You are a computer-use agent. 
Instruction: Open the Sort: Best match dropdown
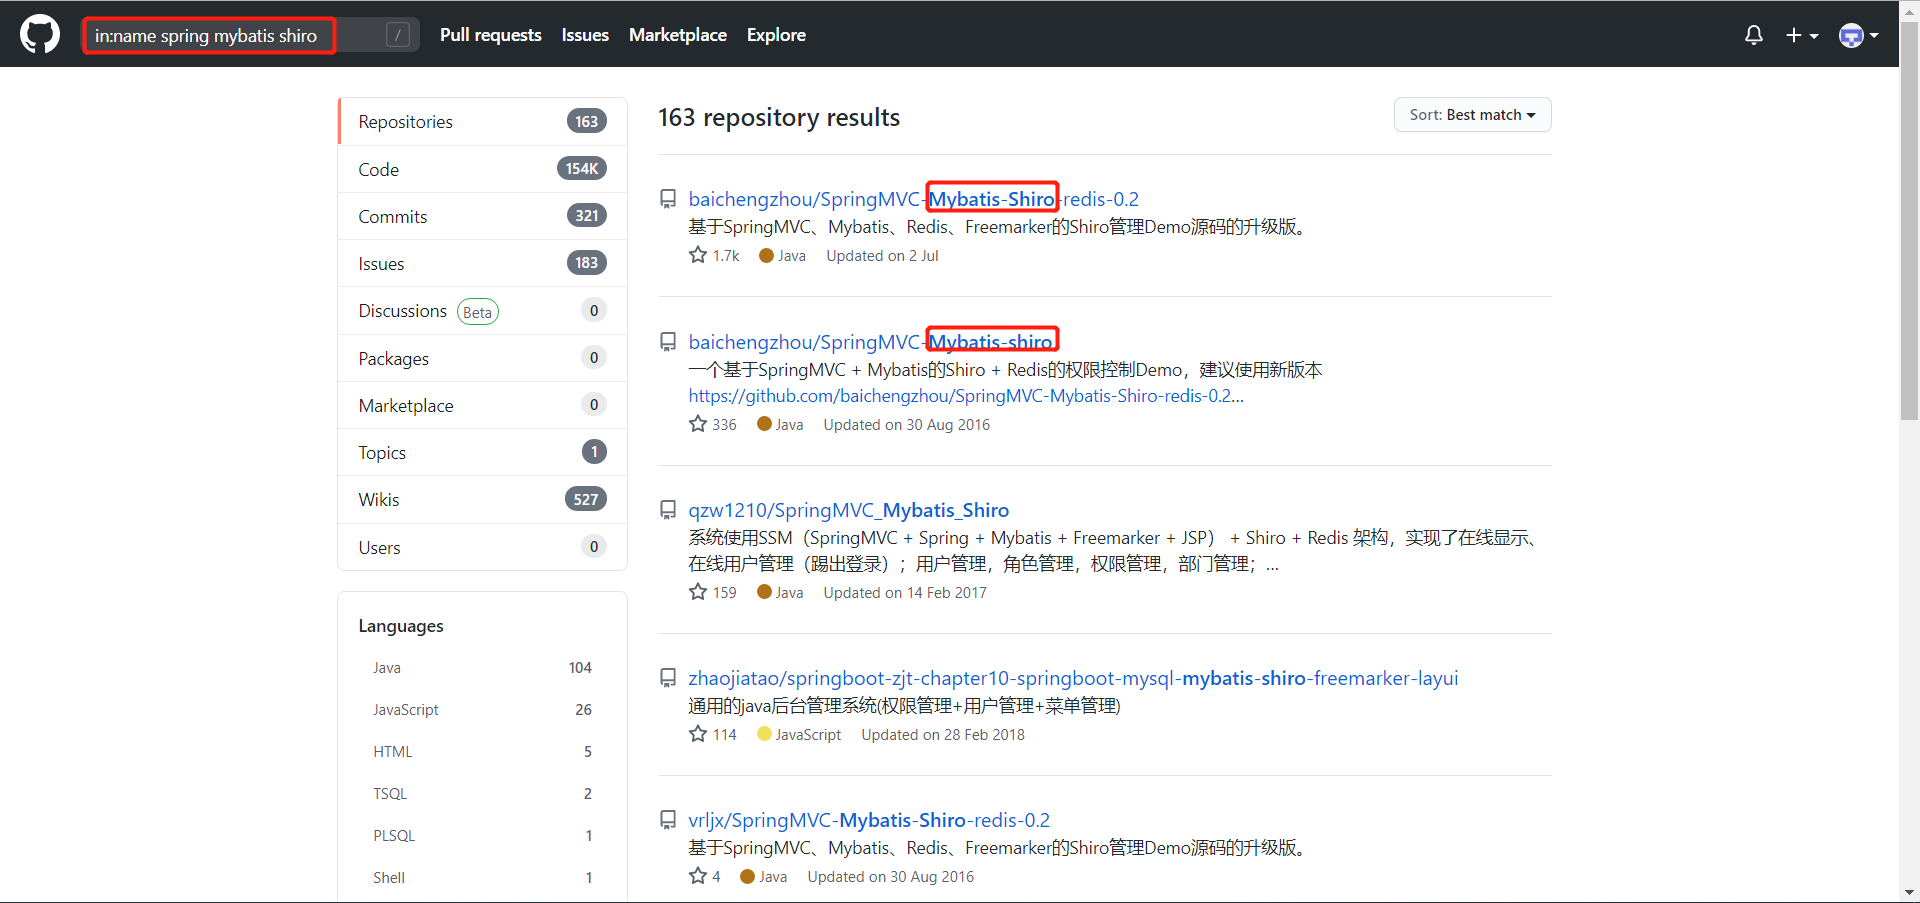(x=1472, y=115)
